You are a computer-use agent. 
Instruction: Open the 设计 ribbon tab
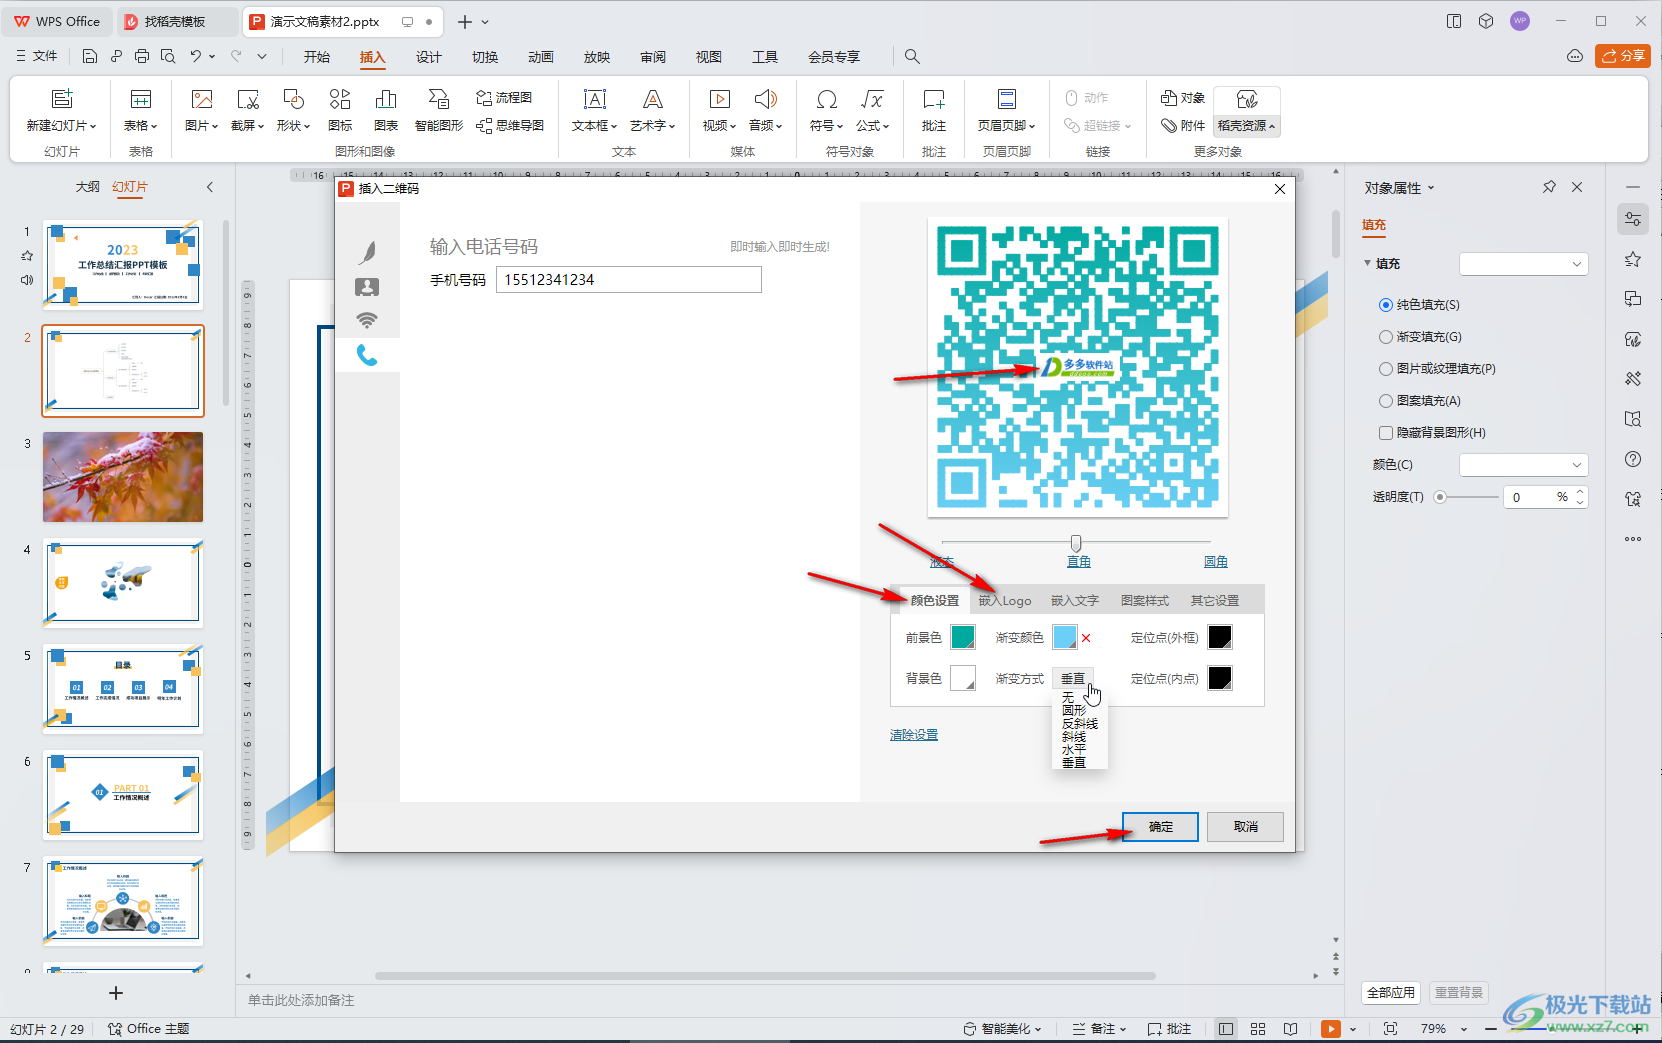click(429, 57)
